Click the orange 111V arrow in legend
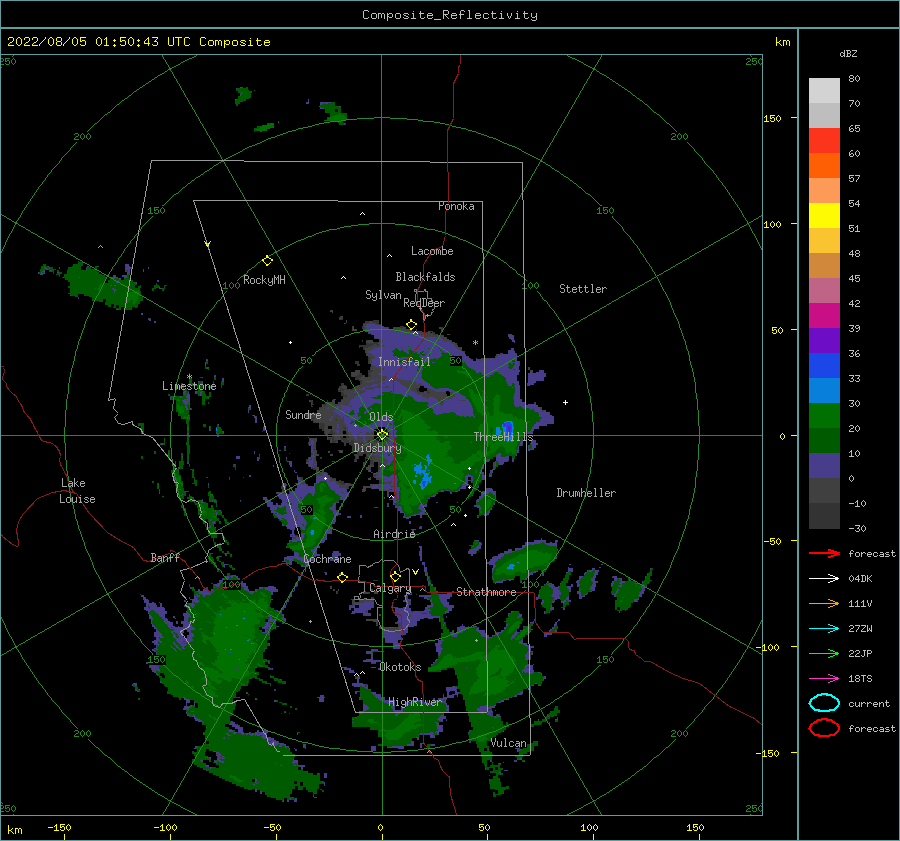 coord(824,603)
